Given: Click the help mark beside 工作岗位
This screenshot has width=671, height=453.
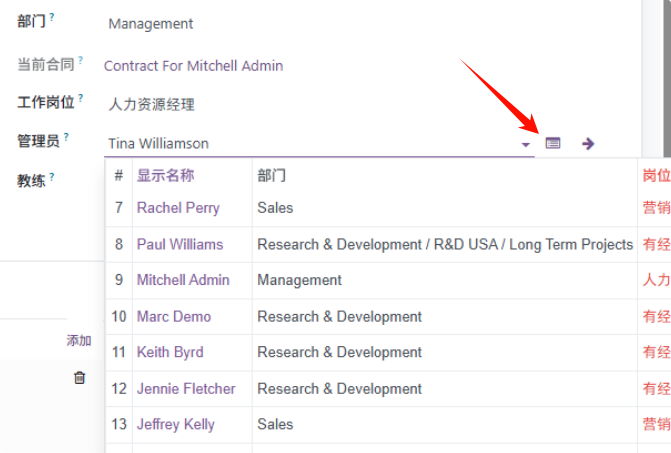Looking at the screenshot, I should (81, 98).
